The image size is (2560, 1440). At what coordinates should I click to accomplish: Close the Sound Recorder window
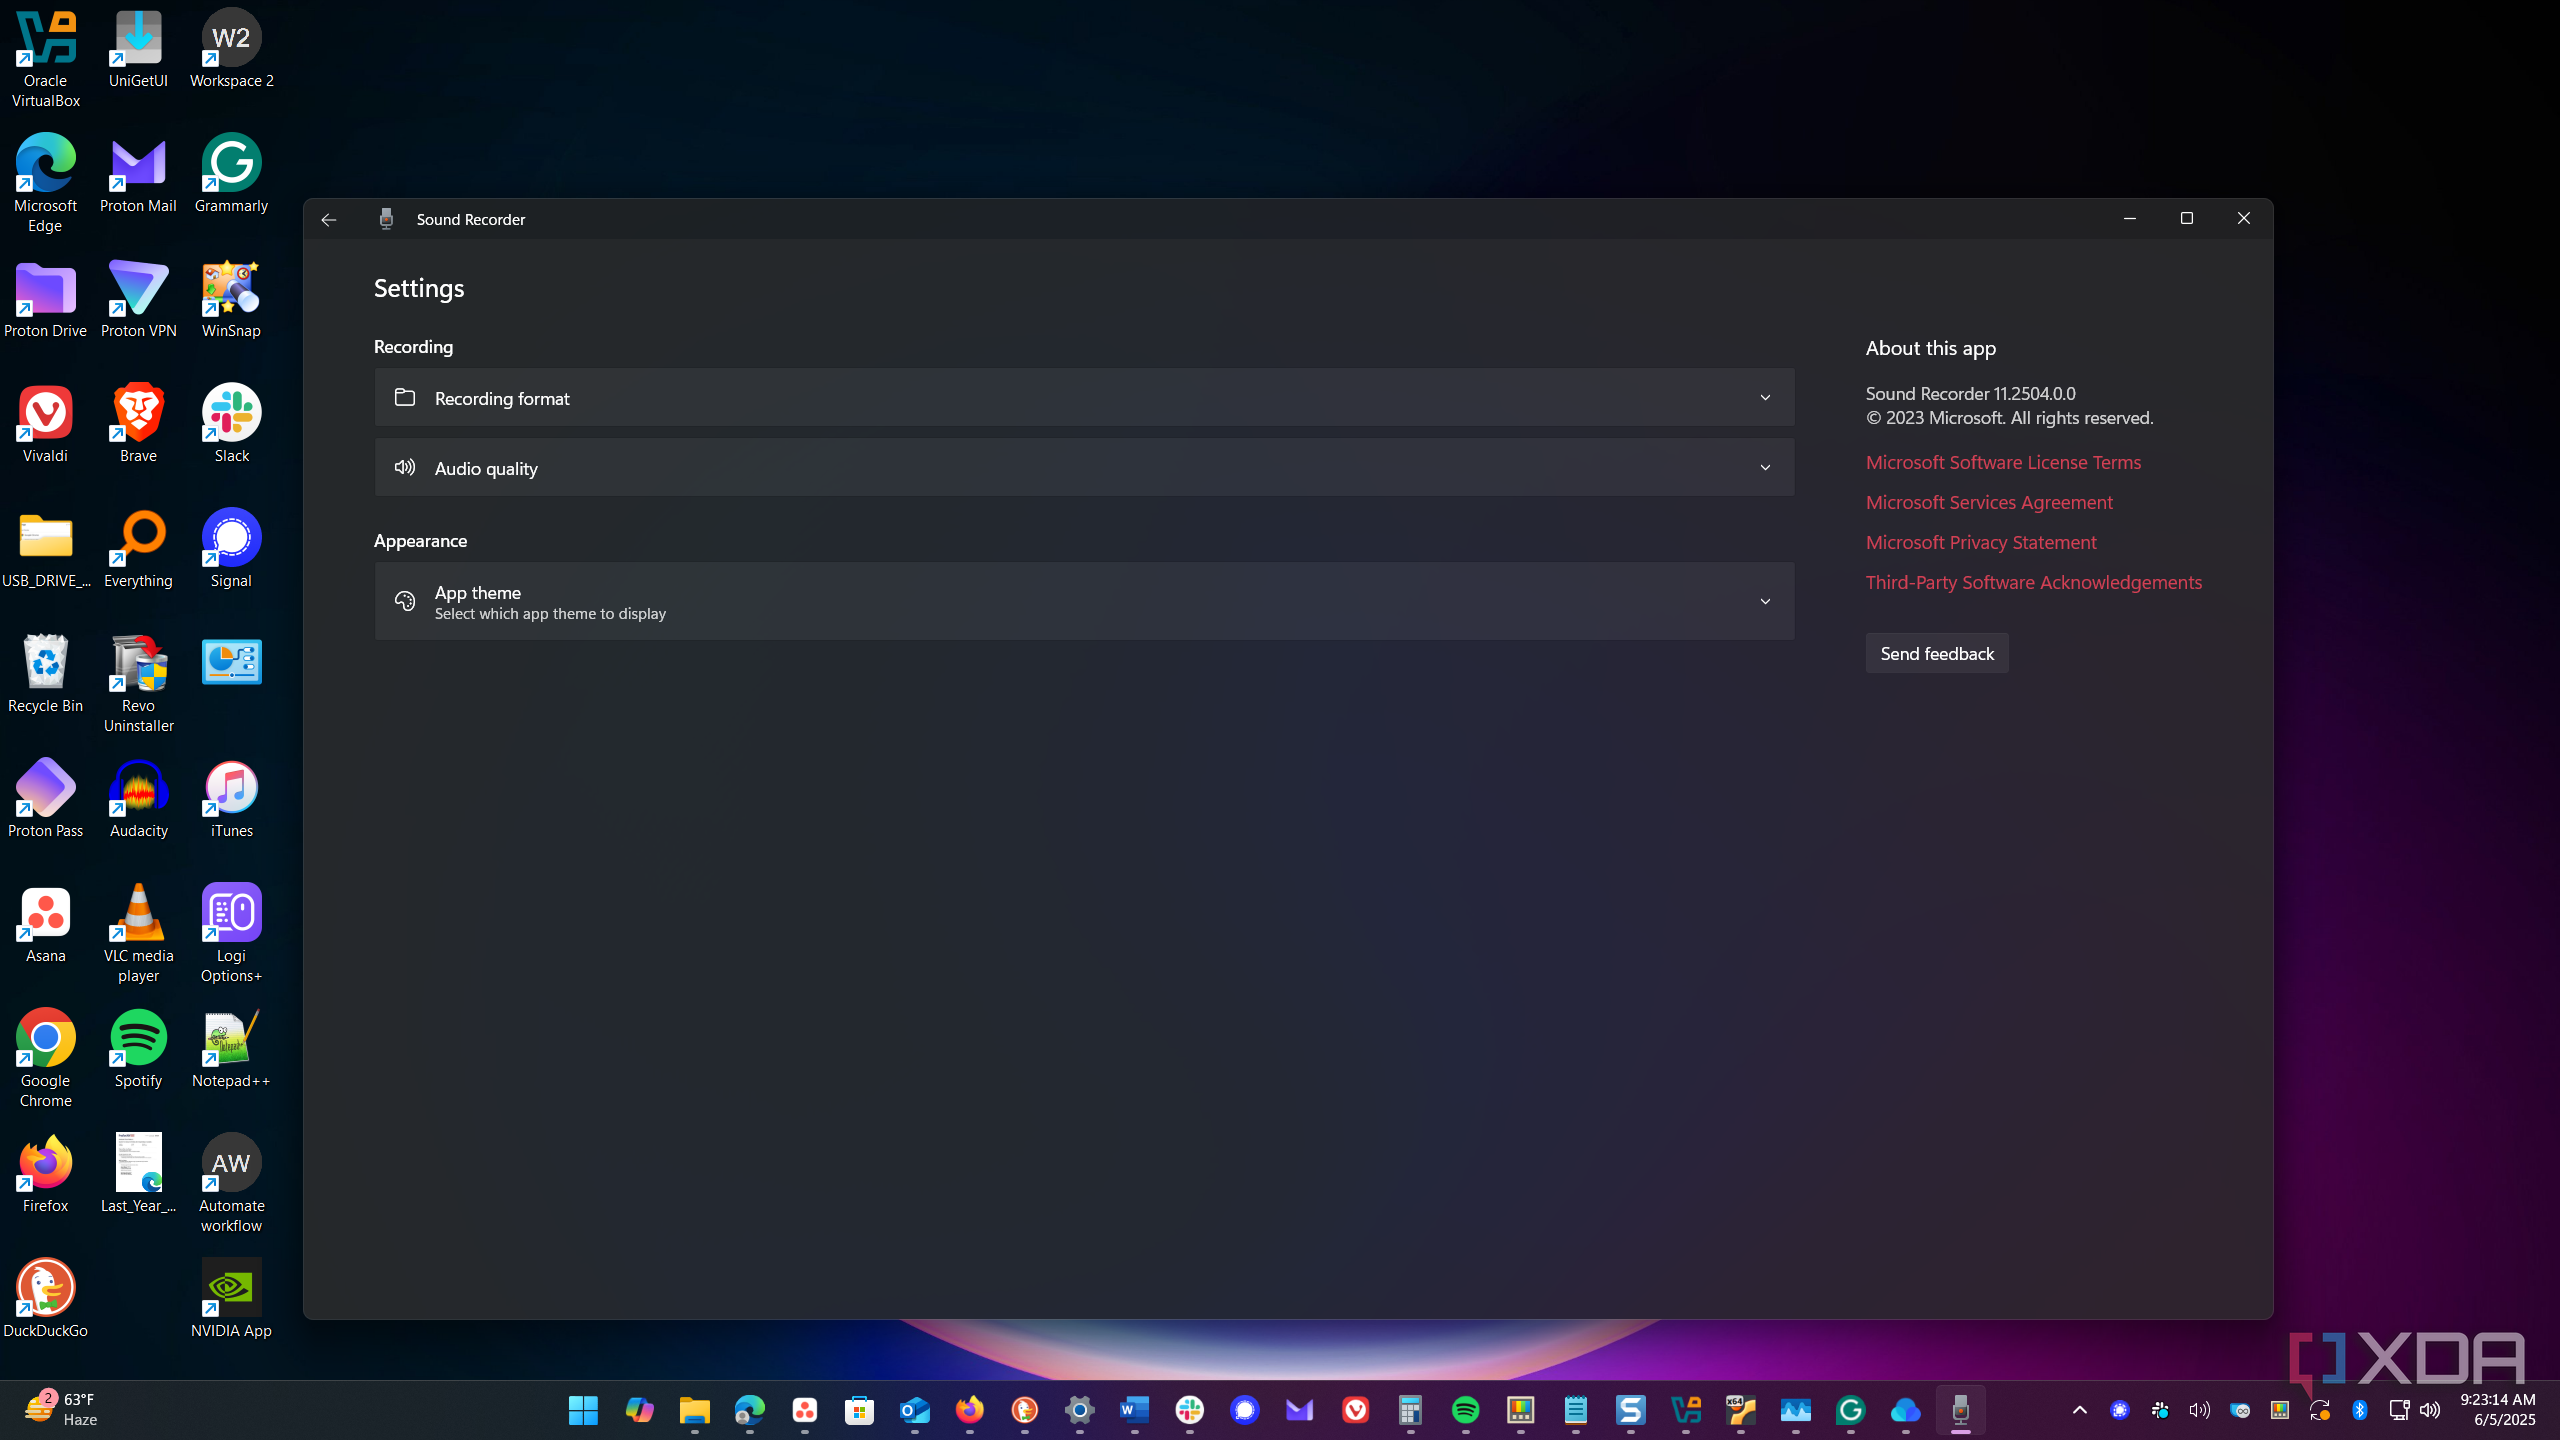[2243, 218]
